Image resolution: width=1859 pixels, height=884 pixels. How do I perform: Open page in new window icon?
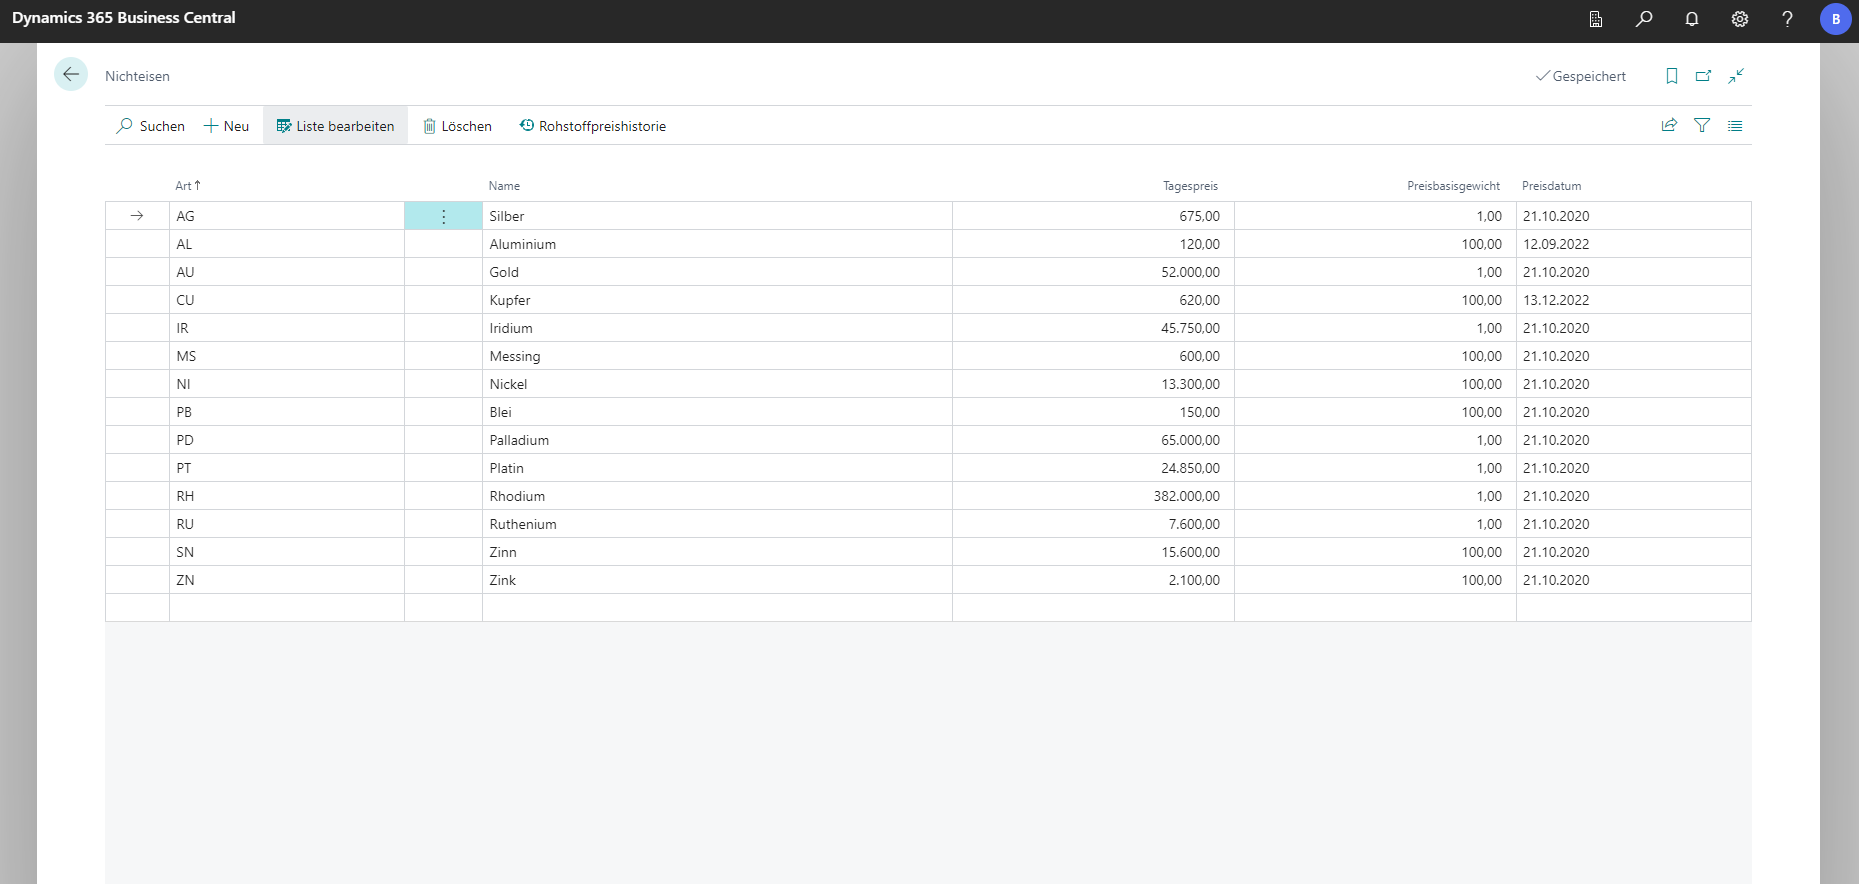[1703, 76]
